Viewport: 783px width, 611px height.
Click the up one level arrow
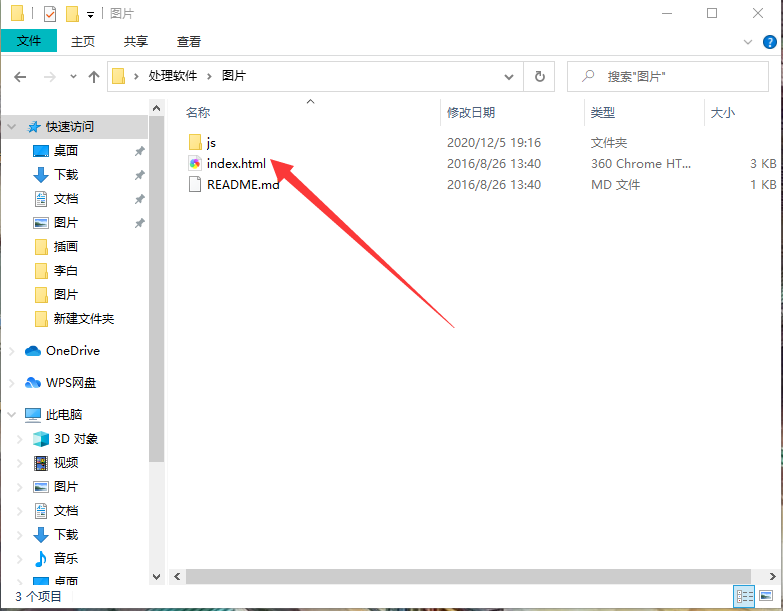click(x=94, y=76)
